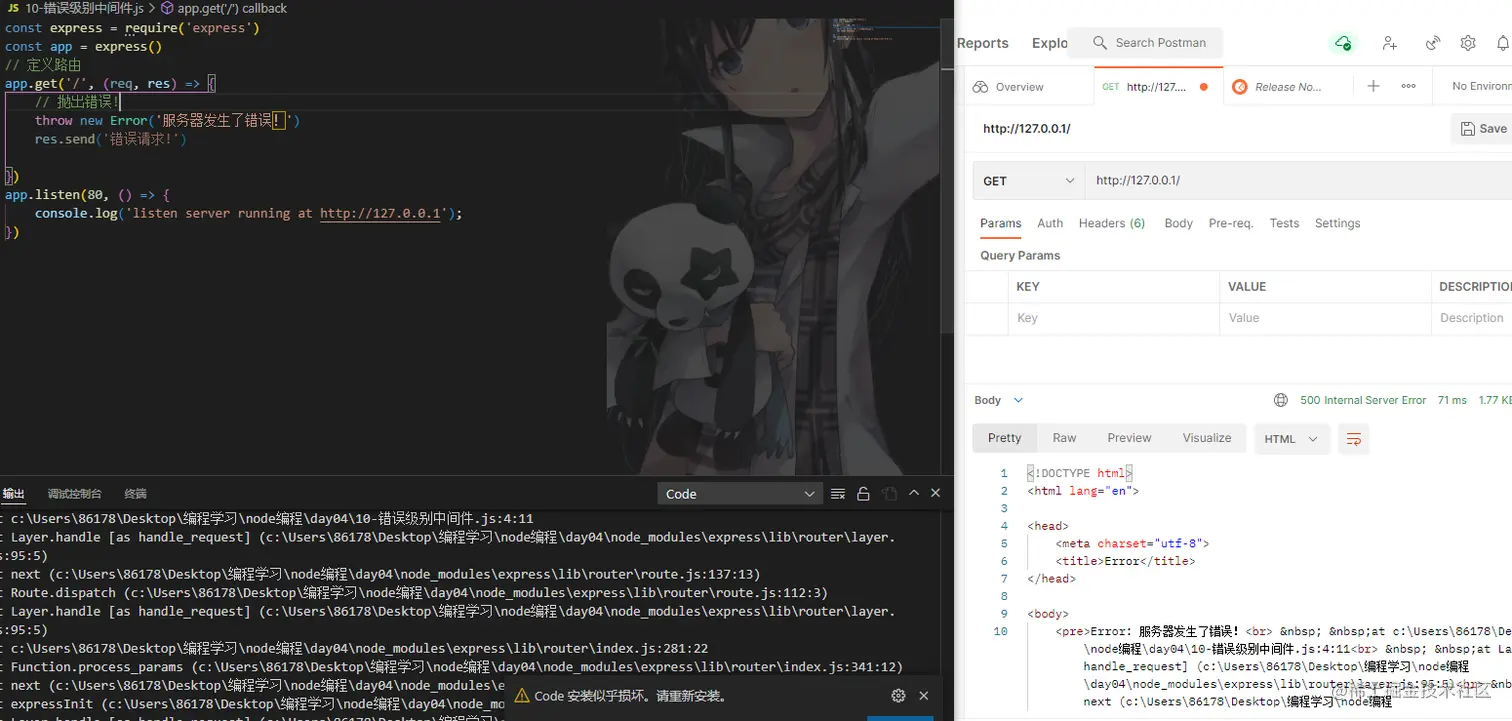The image size is (1512, 721).
Task: Select the Preview response view
Action: [x=1129, y=438]
